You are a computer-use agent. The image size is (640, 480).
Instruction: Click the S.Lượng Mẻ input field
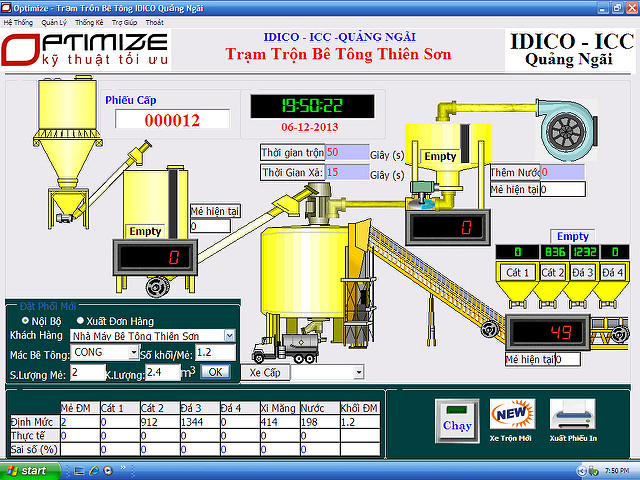[x=88, y=373]
